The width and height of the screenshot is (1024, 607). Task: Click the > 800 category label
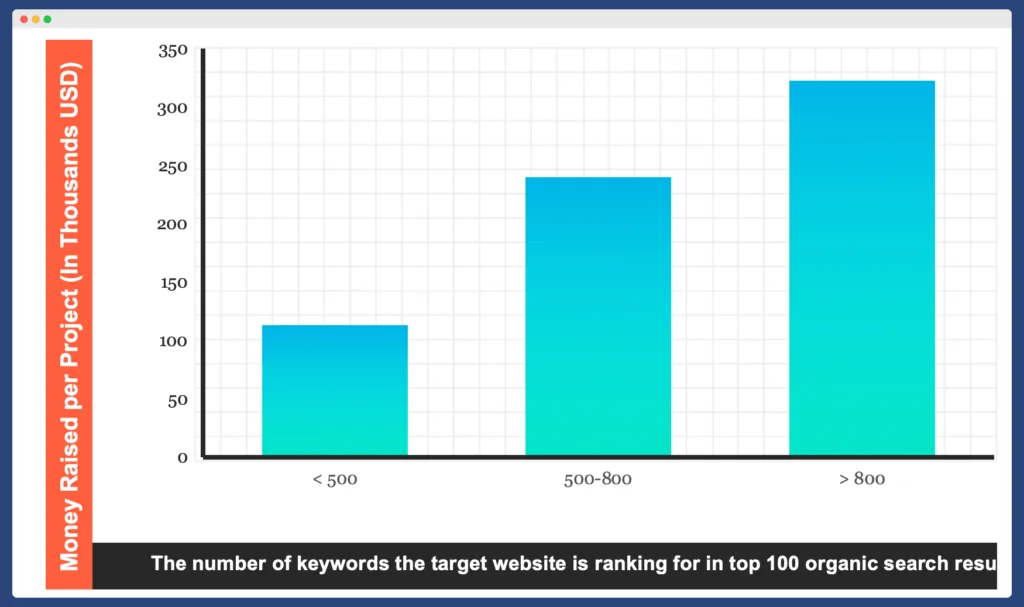864,478
